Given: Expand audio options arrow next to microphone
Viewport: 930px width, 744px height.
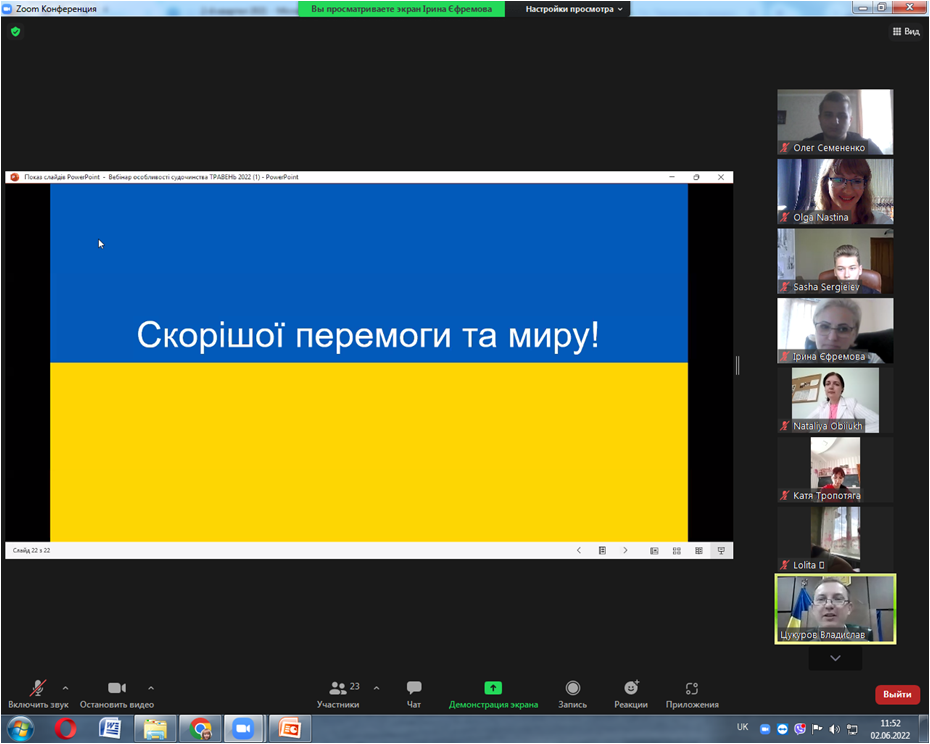Looking at the screenshot, I should click(x=66, y=688).
